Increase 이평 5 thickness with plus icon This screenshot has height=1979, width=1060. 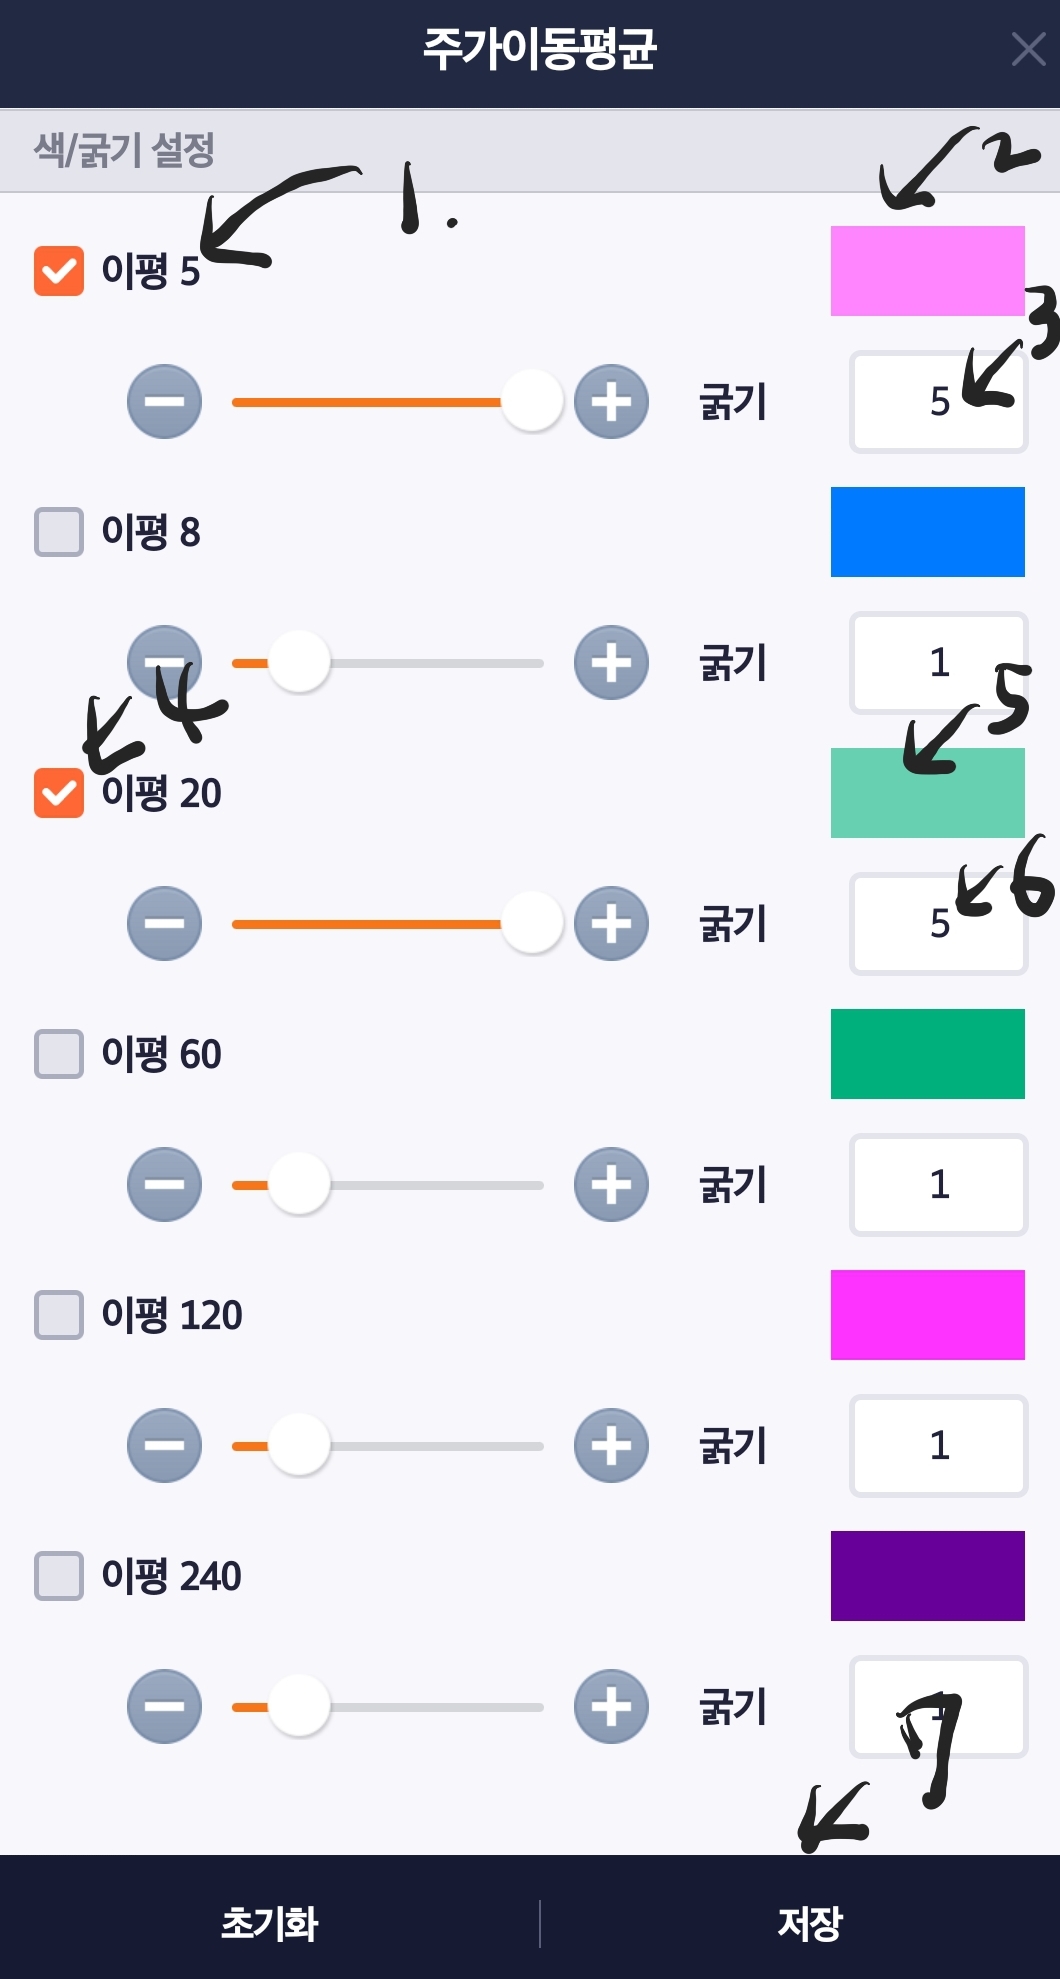[x=610, y=401]
